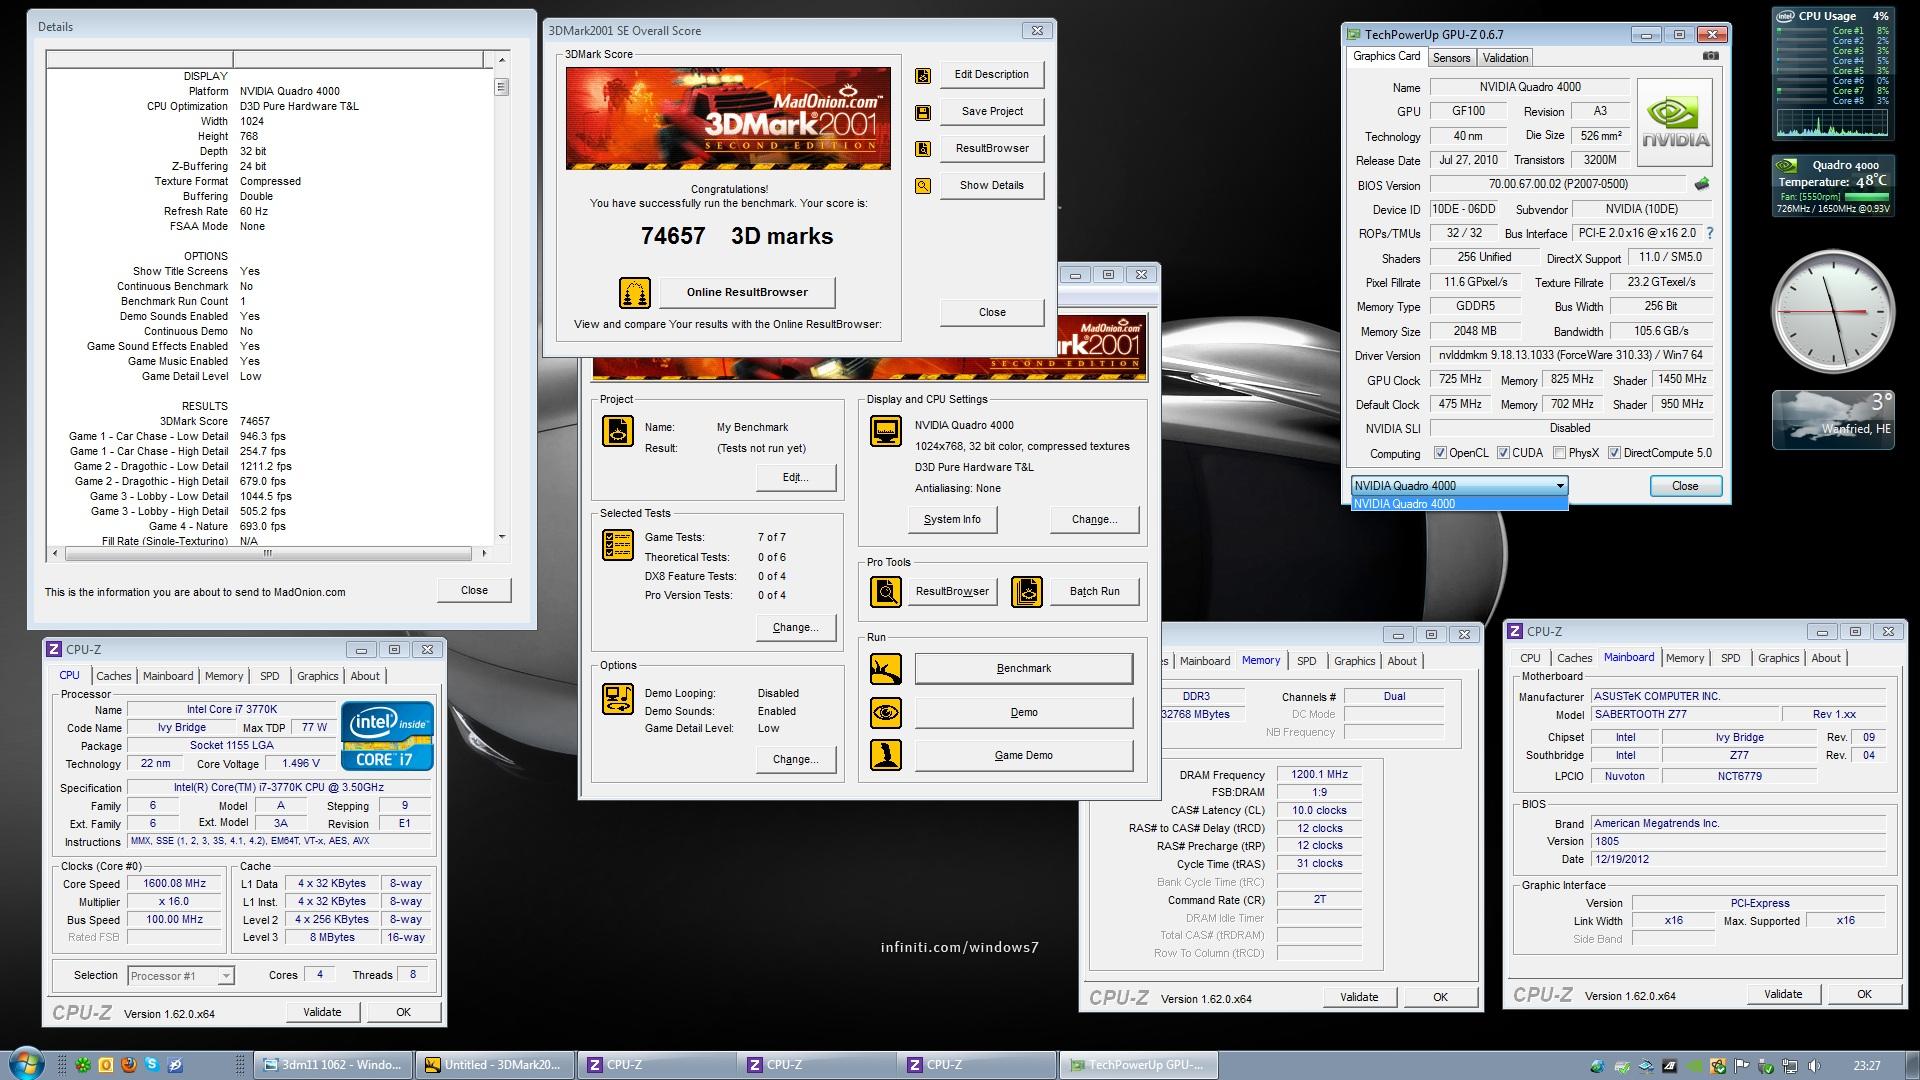Click Change... button in the Options section
Viewport: 1920px width, 1080px height.
(796, 759)
